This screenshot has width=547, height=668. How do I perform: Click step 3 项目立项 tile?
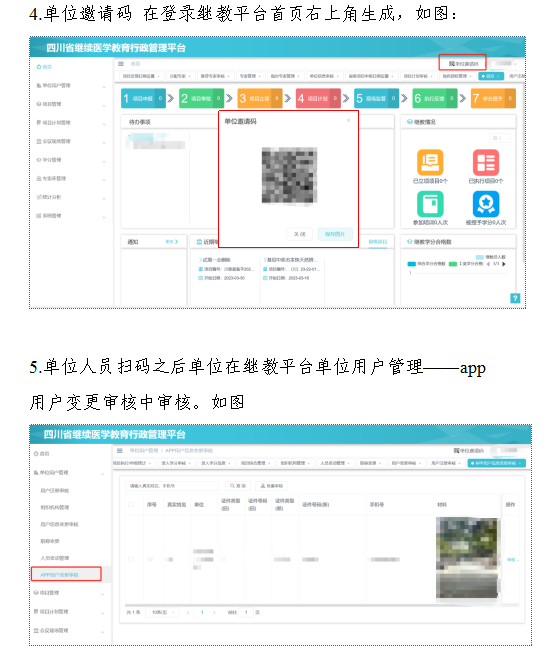[260, 98]
